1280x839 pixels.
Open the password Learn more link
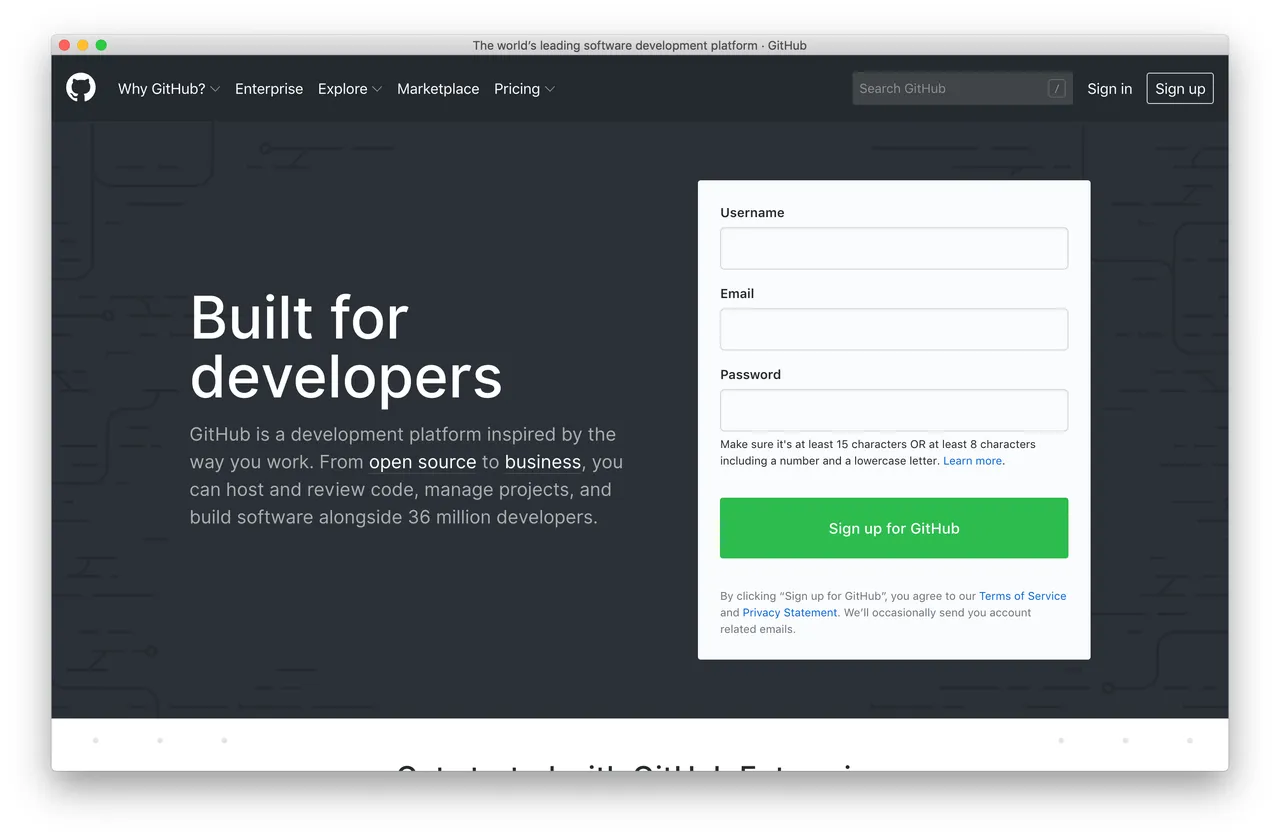click(x=972, y=461)
